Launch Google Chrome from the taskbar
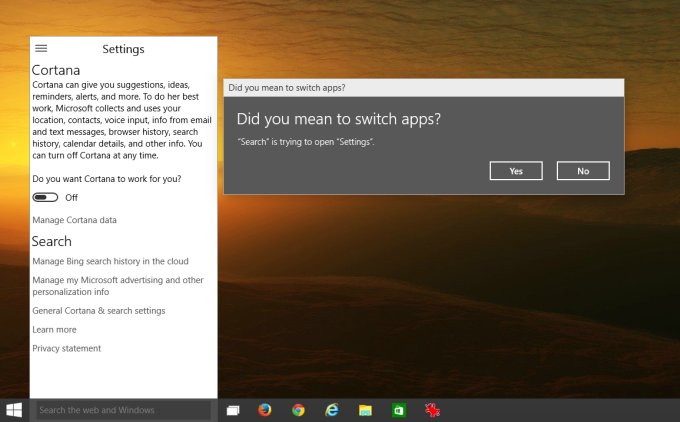The width and height of the screenshot is (680, 422). pos(298,410)
